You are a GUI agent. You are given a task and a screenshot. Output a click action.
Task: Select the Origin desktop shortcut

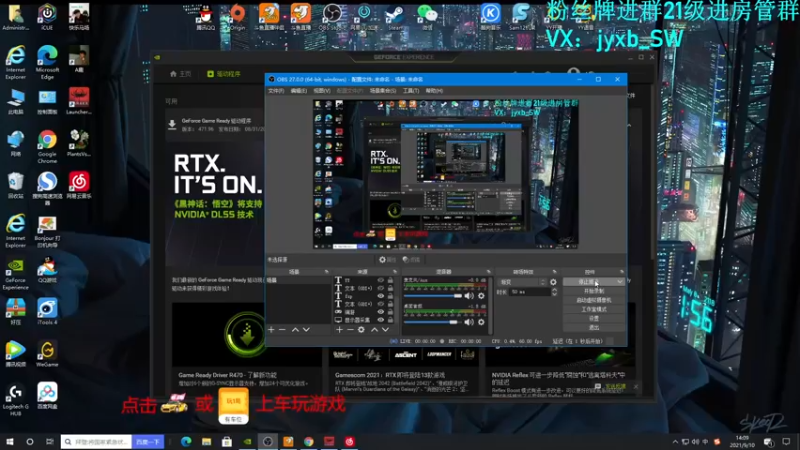tap(237, 16)
